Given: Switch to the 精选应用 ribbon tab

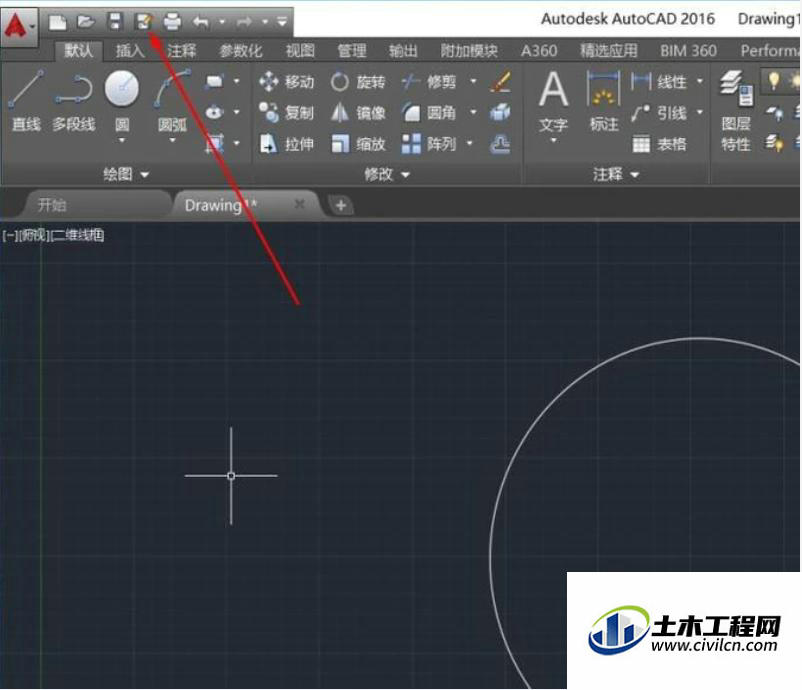Looking at the screenshot, I should (608, 51).
